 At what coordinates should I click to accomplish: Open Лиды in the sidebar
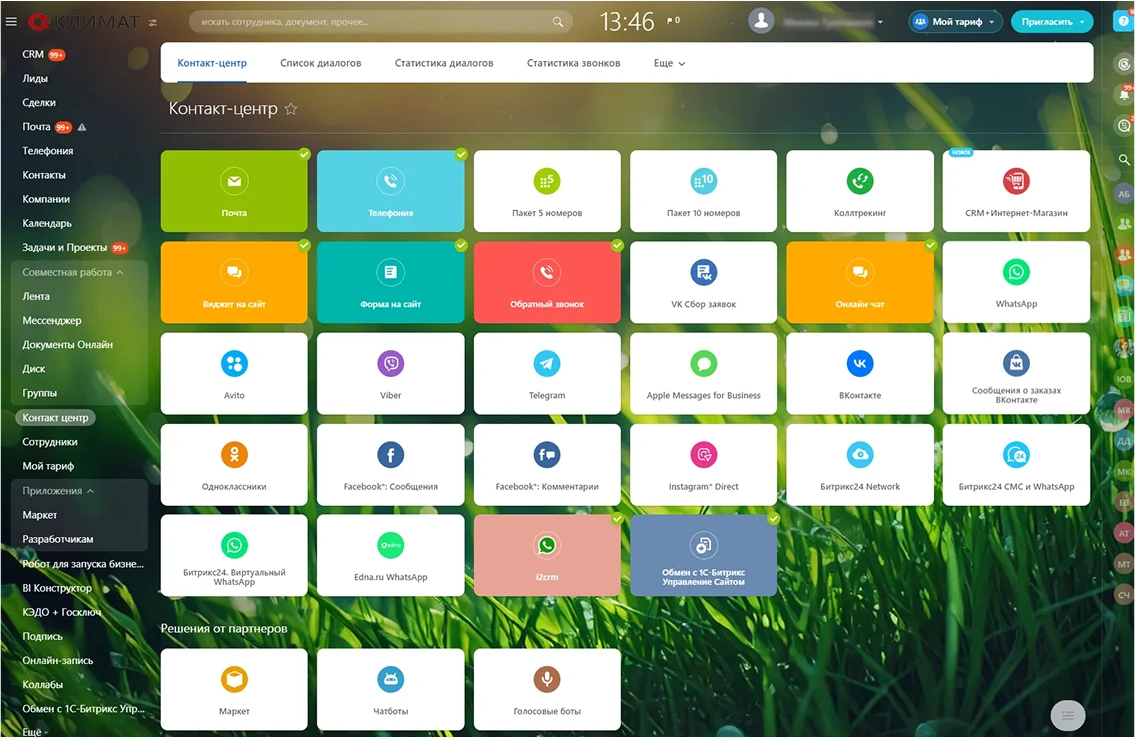point(35,78)
